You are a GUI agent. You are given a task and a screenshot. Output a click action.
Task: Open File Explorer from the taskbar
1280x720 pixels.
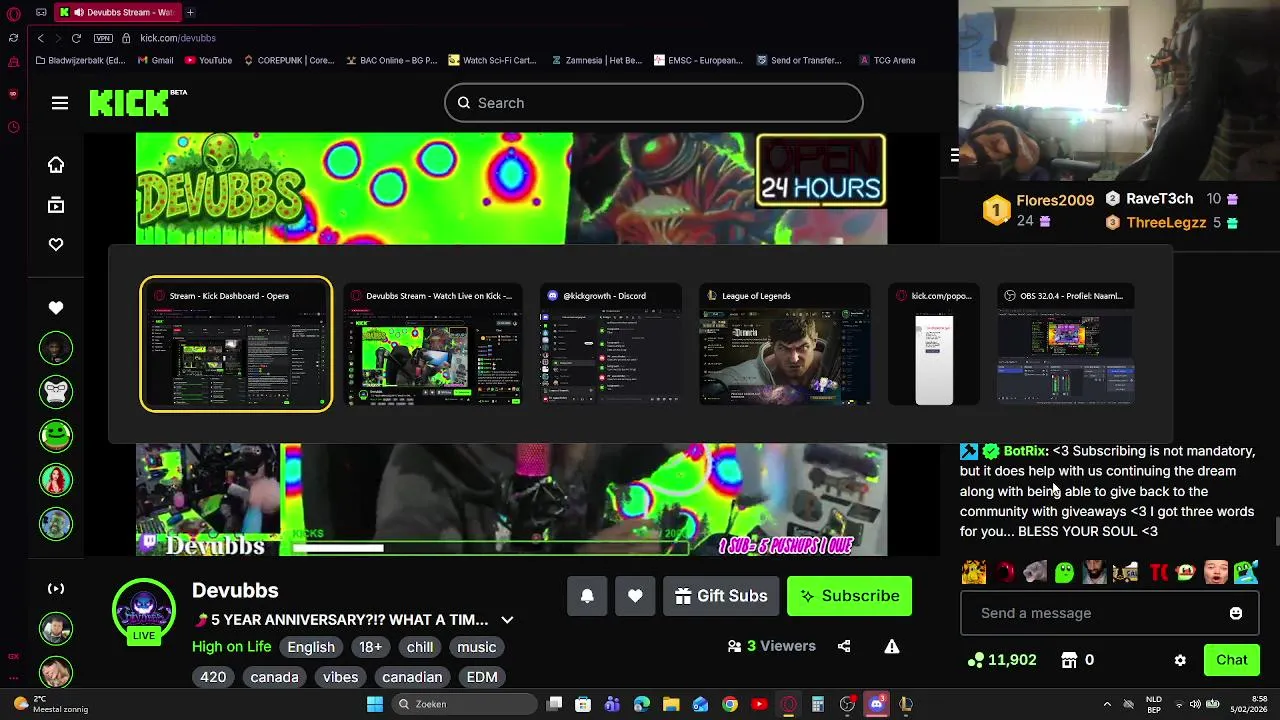pos(671,704)
